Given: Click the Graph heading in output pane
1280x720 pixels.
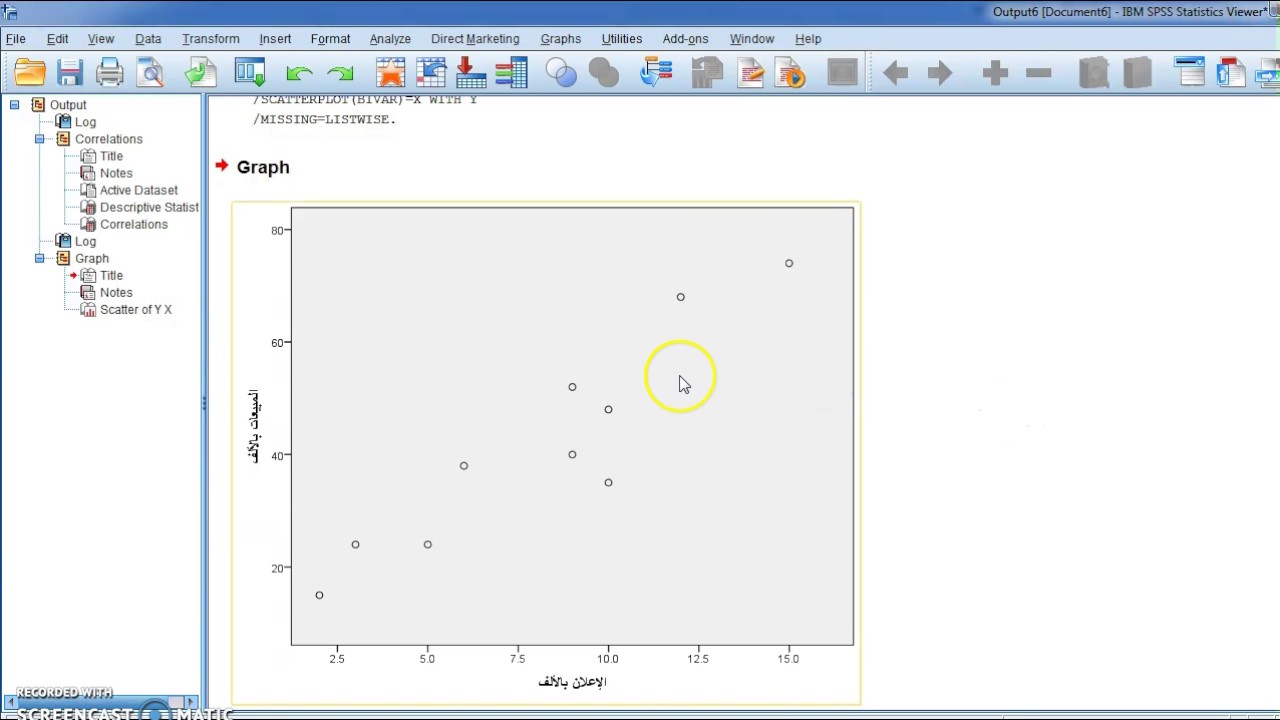Looking at the screenshot, I should click(263, 167).
